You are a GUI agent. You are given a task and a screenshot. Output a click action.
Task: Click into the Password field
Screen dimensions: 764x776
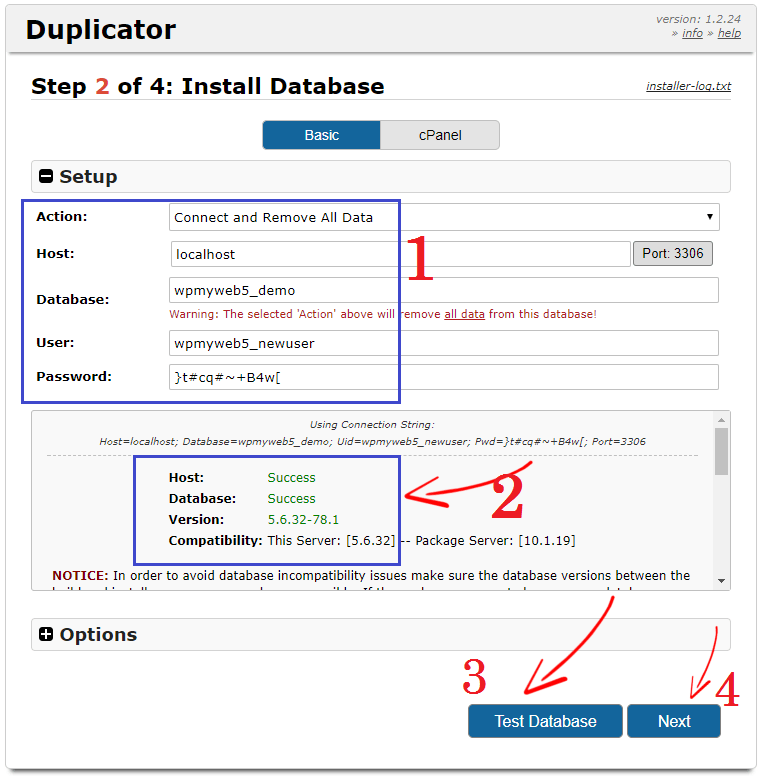point(444,377)
